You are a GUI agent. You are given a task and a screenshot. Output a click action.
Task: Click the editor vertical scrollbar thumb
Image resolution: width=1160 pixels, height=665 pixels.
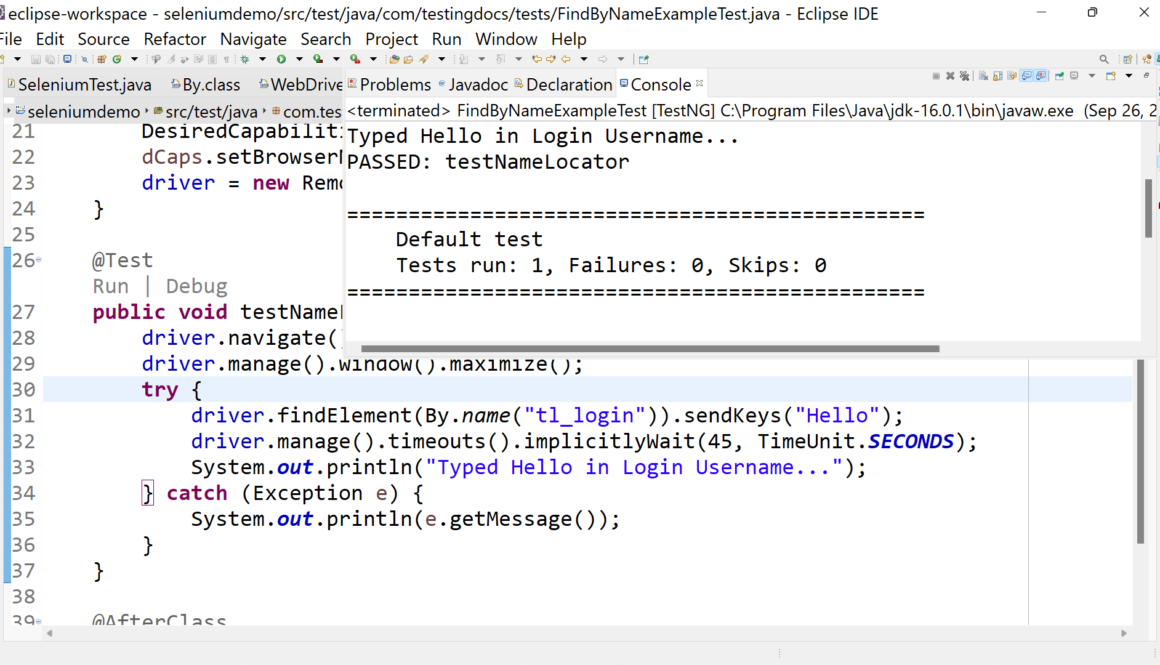1140,451
